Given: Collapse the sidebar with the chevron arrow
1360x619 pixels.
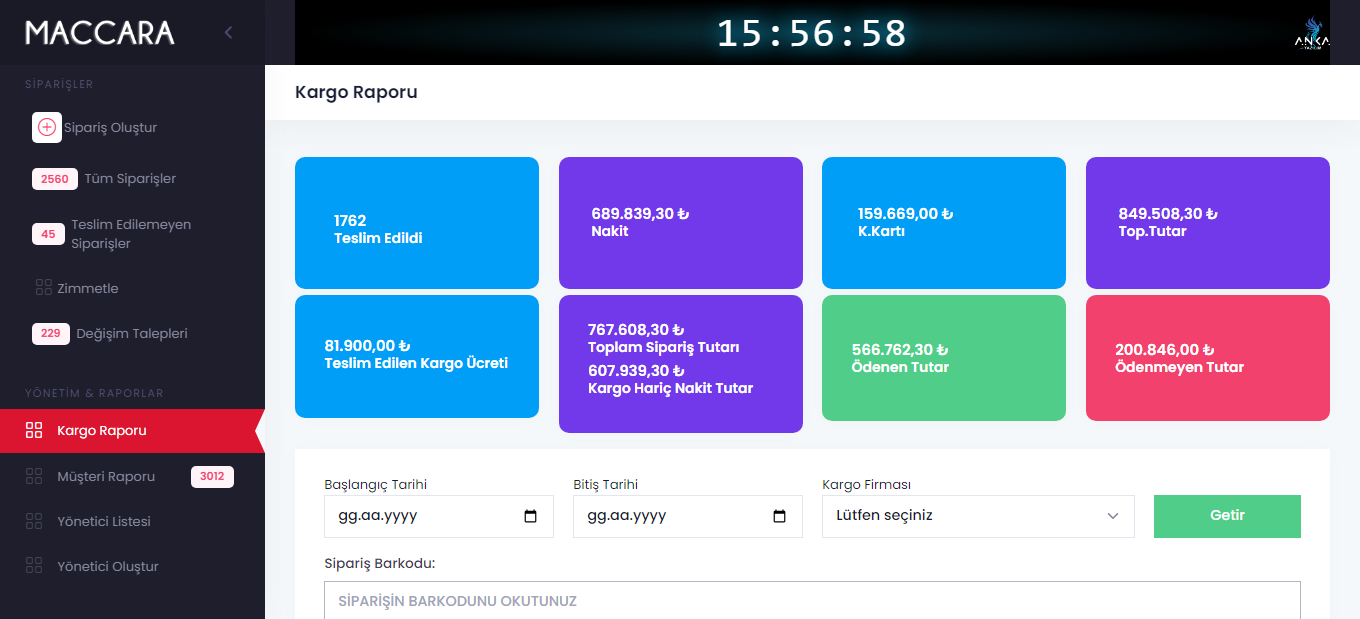Looking at the screenshot, I should click(x=228, y=33).
